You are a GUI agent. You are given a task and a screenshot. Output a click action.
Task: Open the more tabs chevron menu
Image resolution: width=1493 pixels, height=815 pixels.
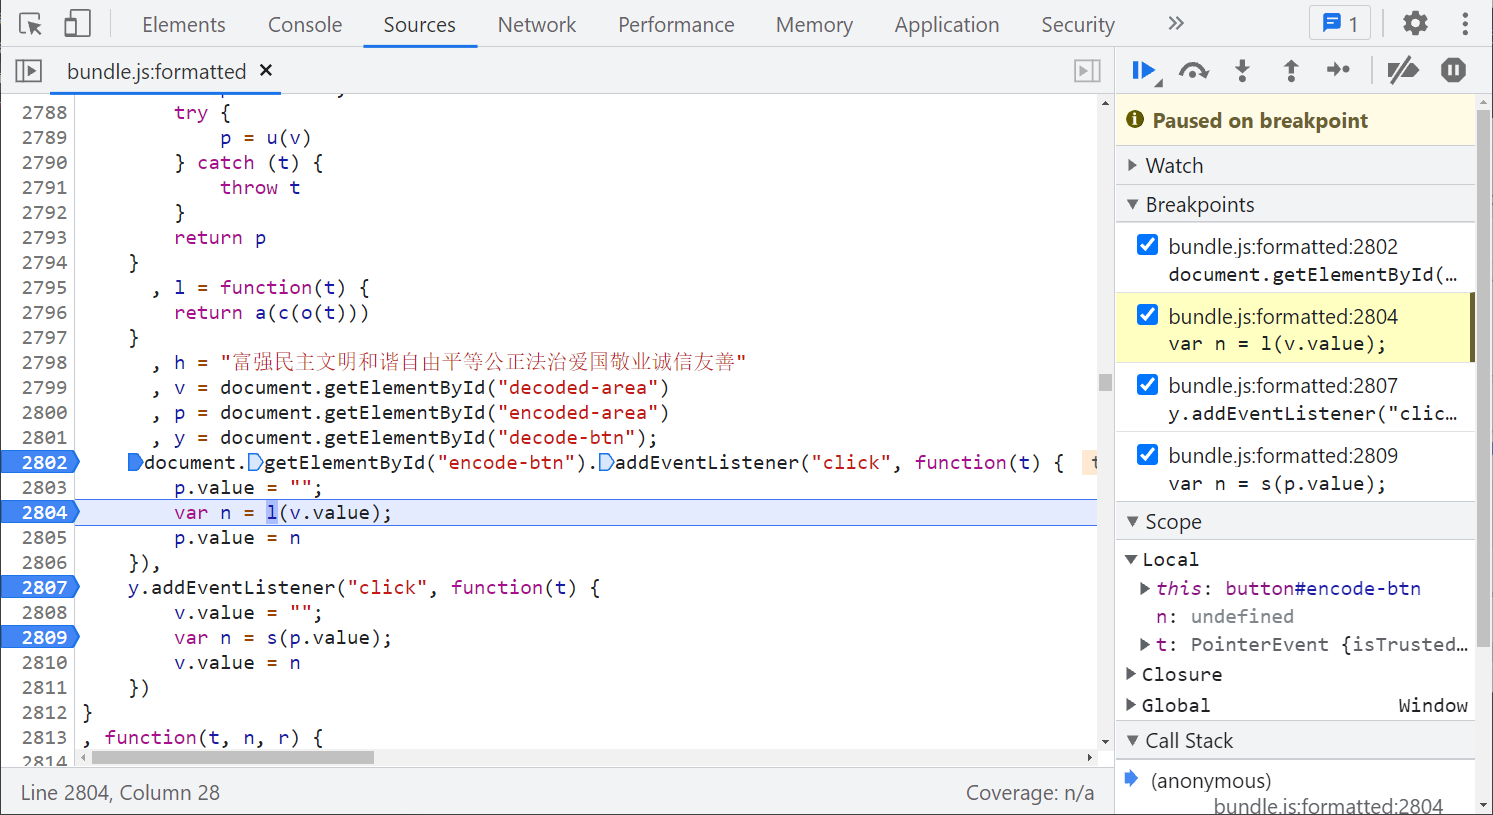click(1176, 23)
